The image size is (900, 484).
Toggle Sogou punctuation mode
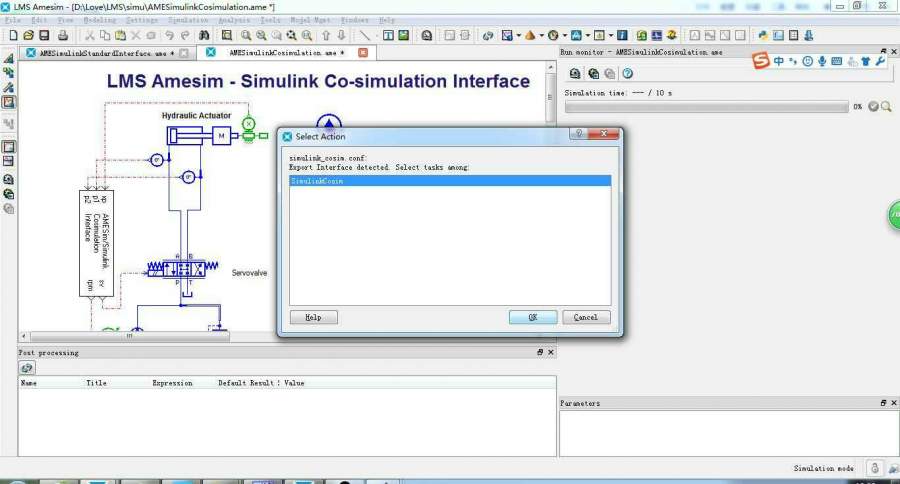pos(793,61)
